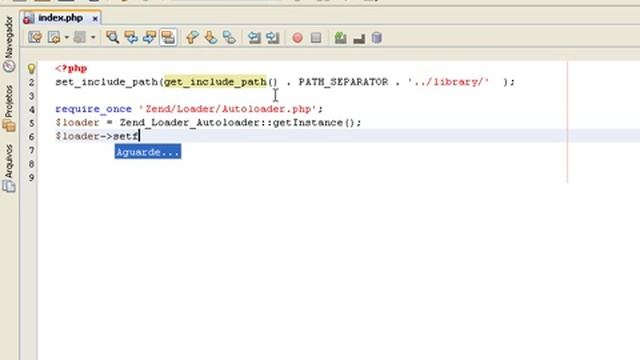Screen dimensions: 640x360
Task: Toggle bookmark on current line
Action: click(x=229, y=38)
